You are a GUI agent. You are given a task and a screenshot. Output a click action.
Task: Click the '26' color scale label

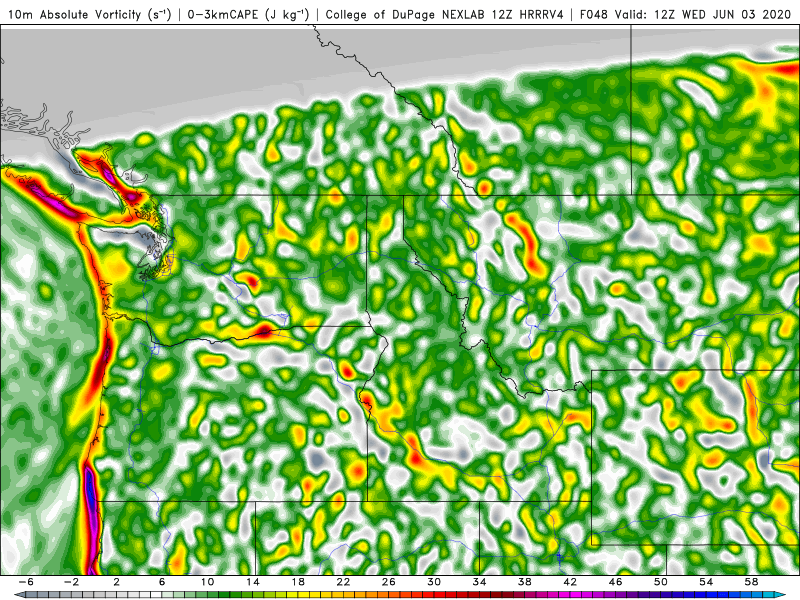[389, 582]
